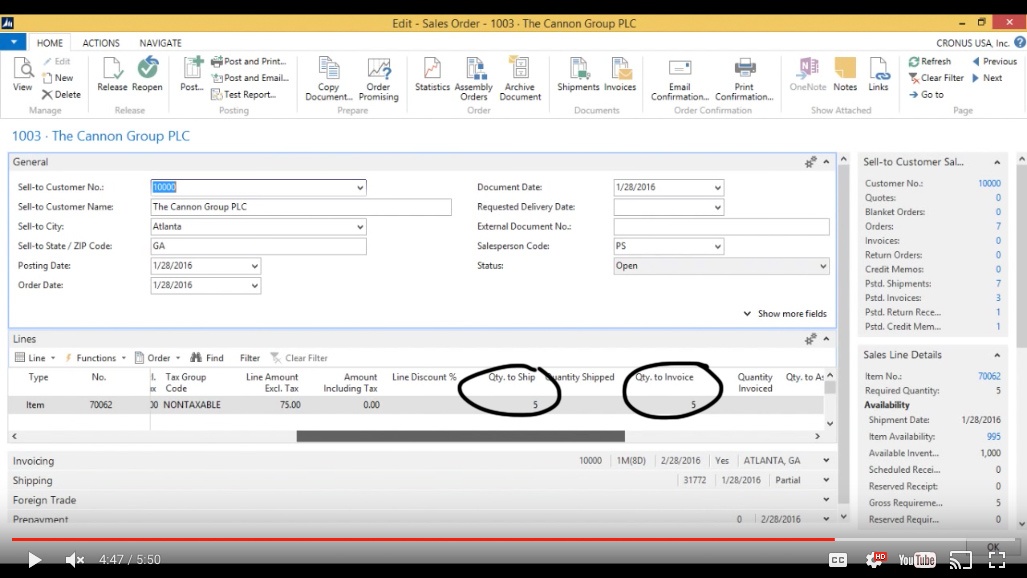Open order Statistics
This screenshot has height=578, width=1027.
coord(432,74)
